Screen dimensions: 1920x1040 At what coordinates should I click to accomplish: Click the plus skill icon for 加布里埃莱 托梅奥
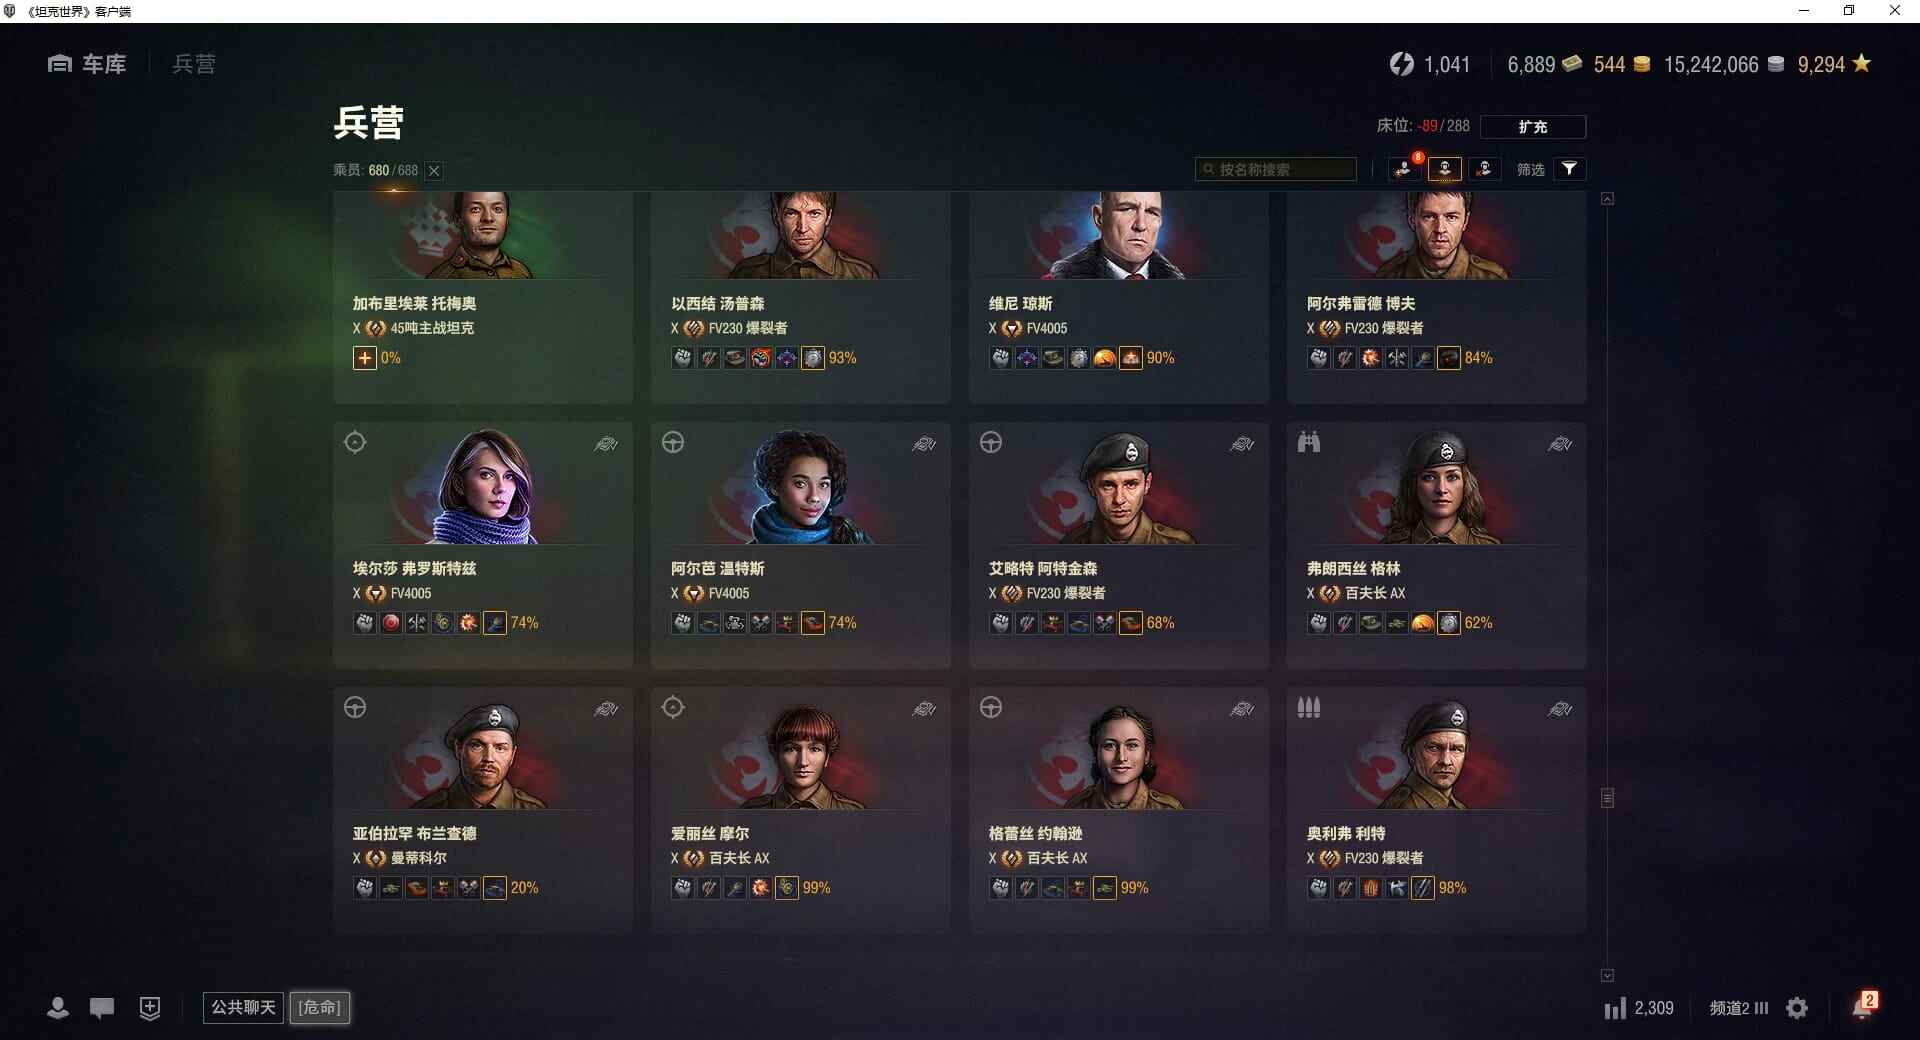tap(364, 358)
